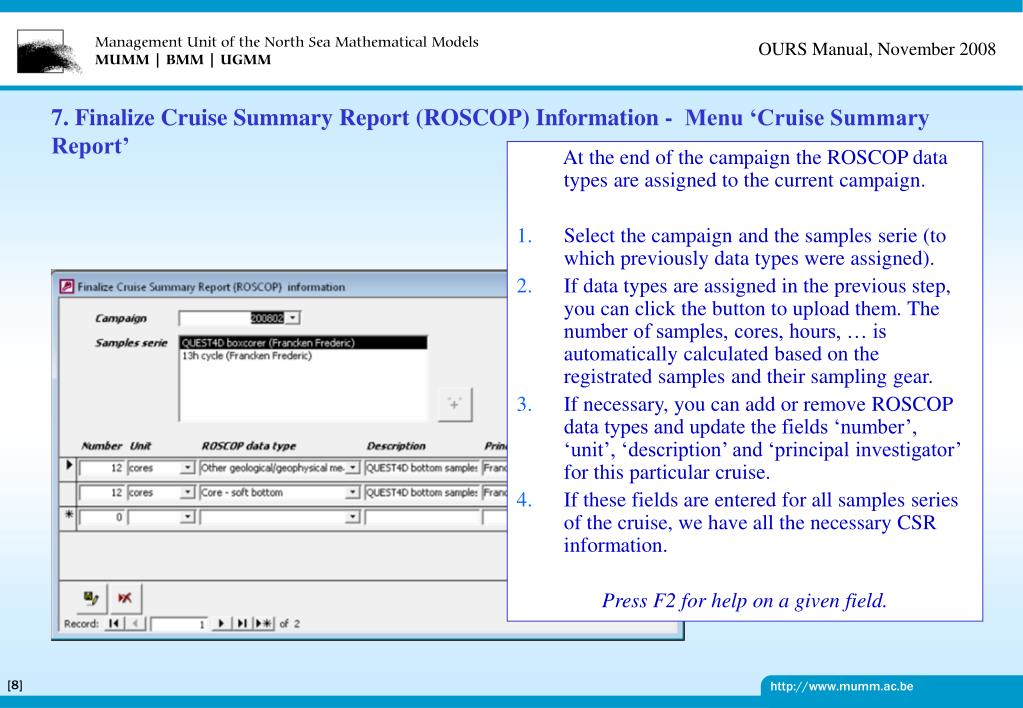Image resolution: width=1023 pixels, height=708 pixels.
Task: Click the 'Unit' column header
Action: tap(140, 446)
